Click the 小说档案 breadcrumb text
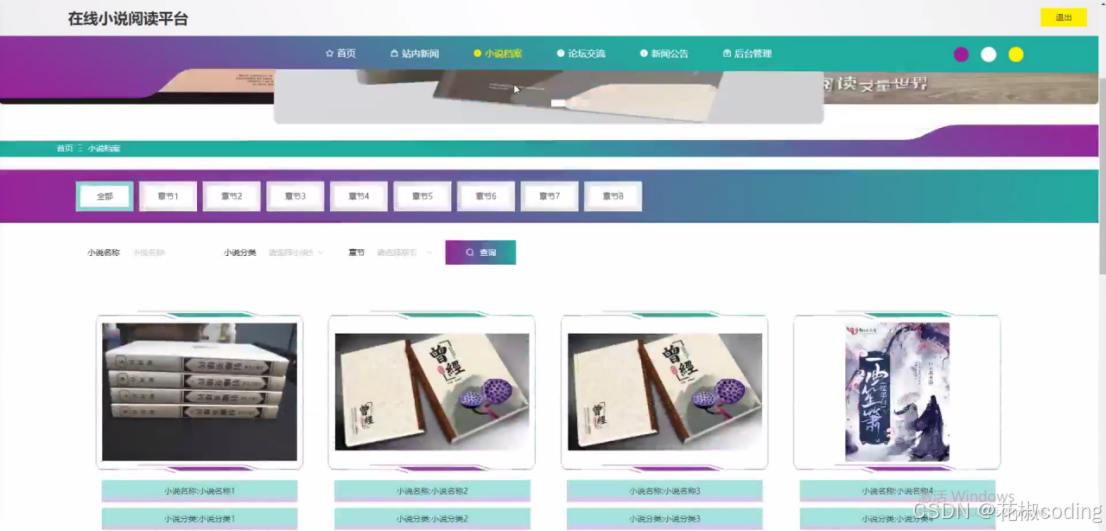 tap(104, 149)
